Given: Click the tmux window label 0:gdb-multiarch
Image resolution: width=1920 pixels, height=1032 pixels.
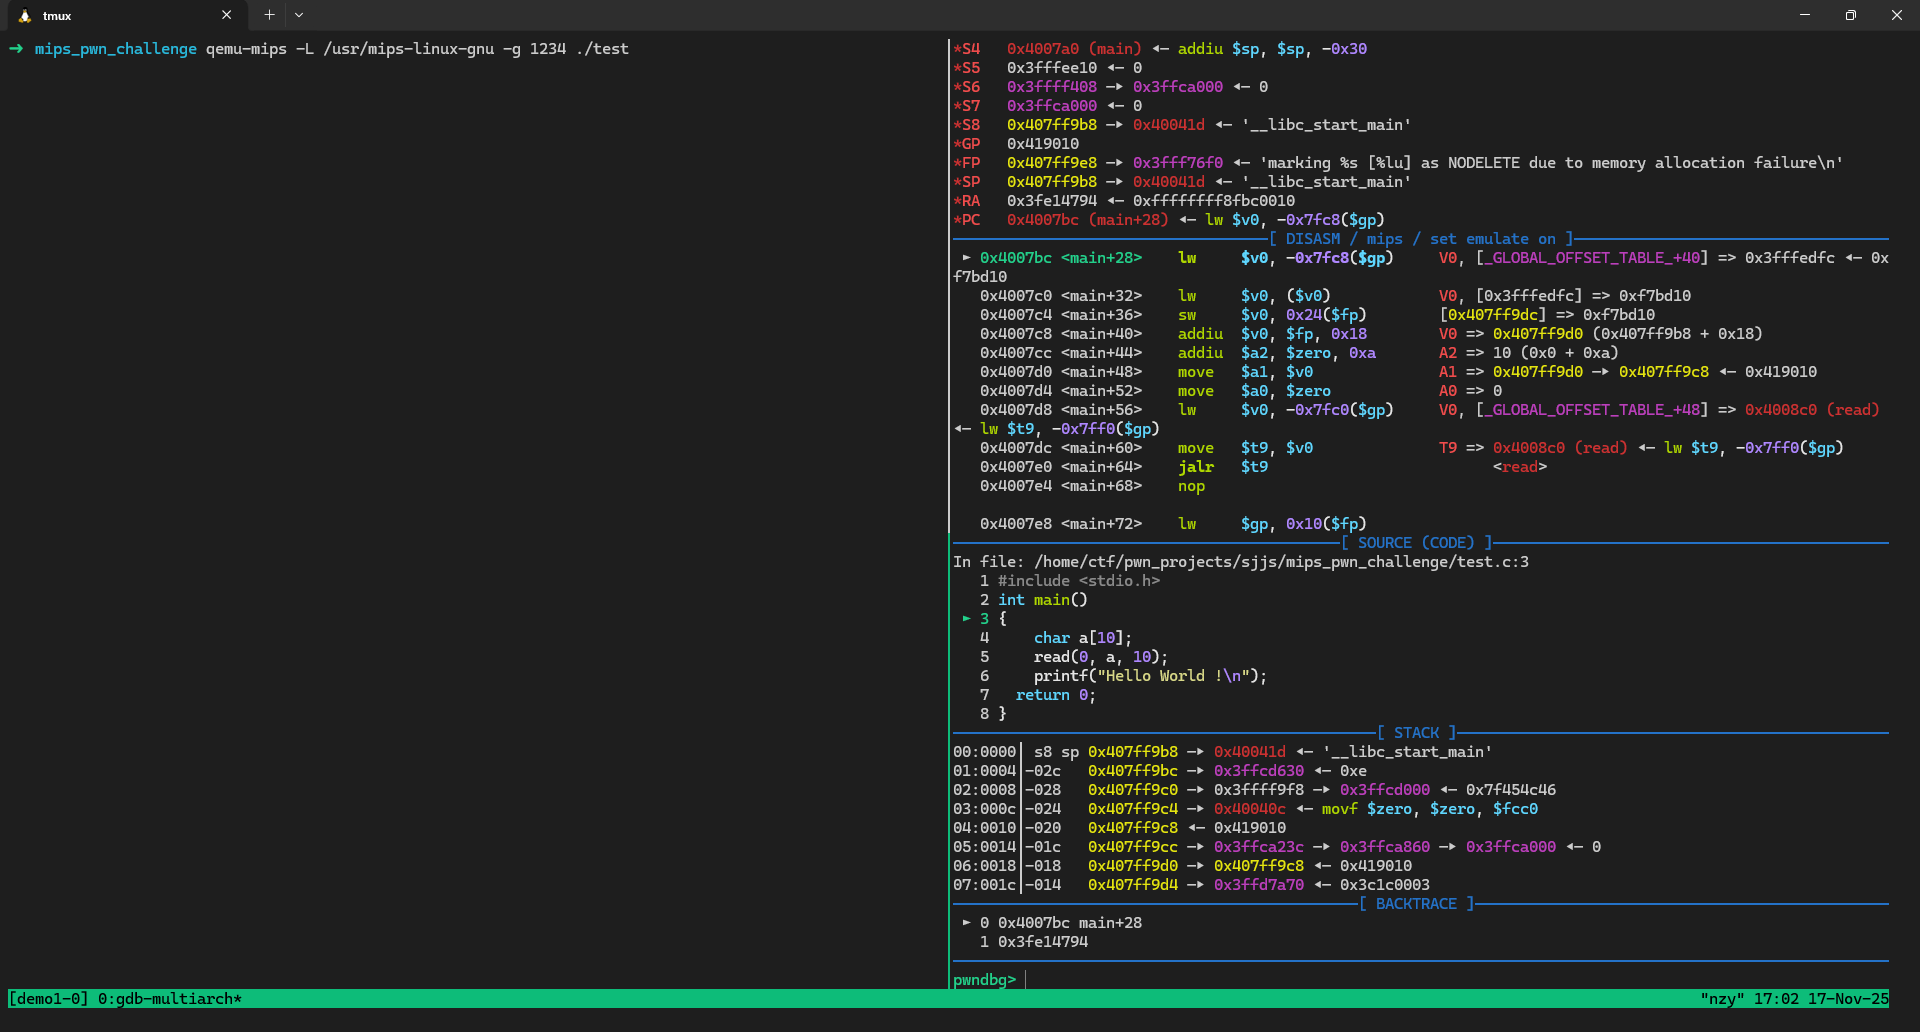Looking at the screenshot, I should tap(169, 999).
